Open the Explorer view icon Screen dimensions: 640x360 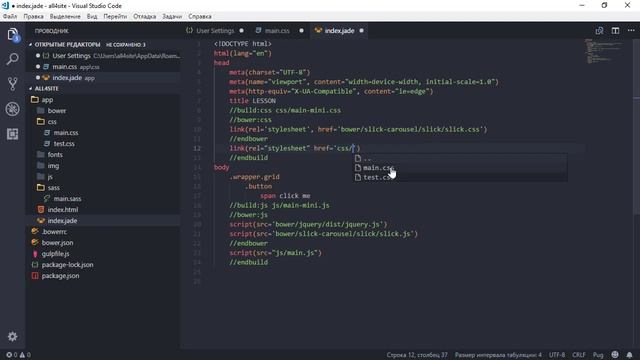coord(13,35)
